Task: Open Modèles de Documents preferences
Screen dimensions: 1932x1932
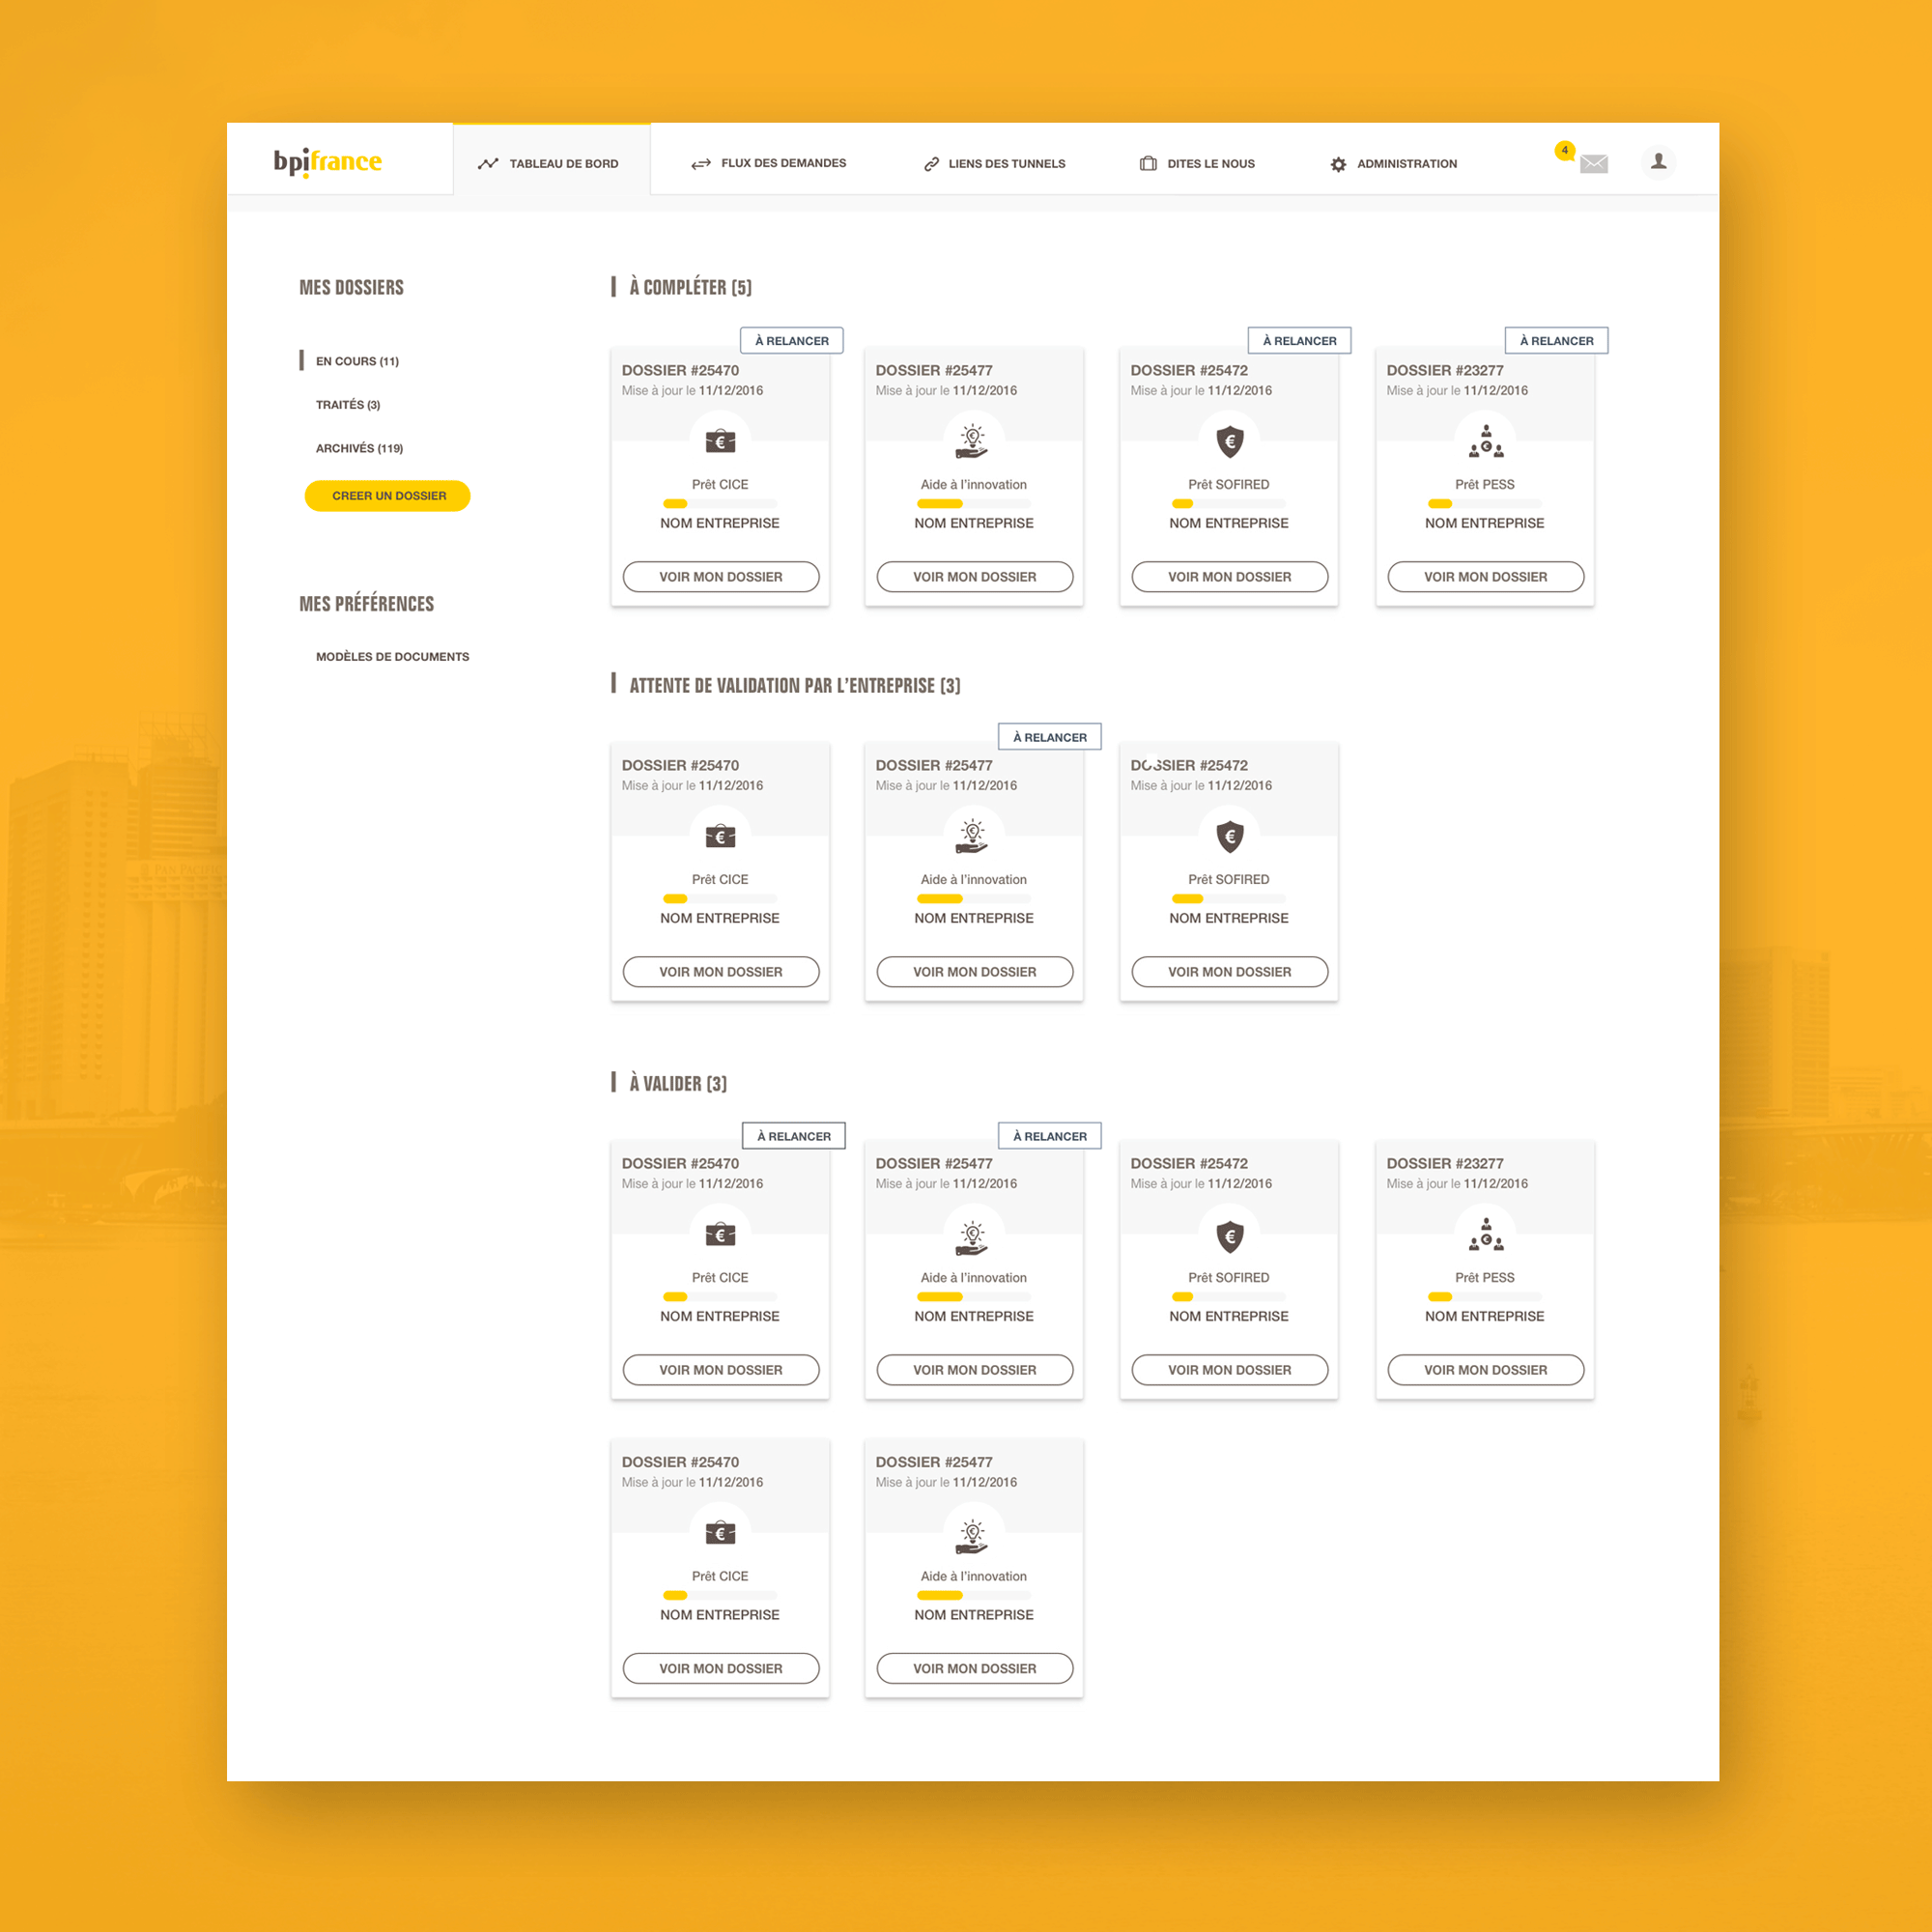Action: (392, 657)
